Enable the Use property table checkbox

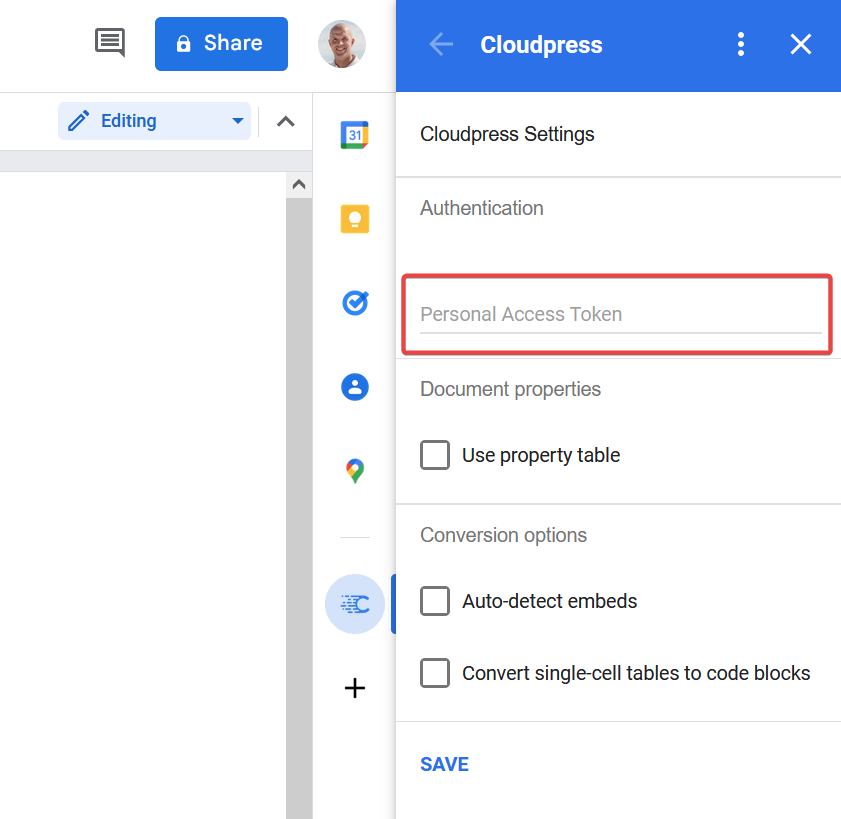(434, 455)
